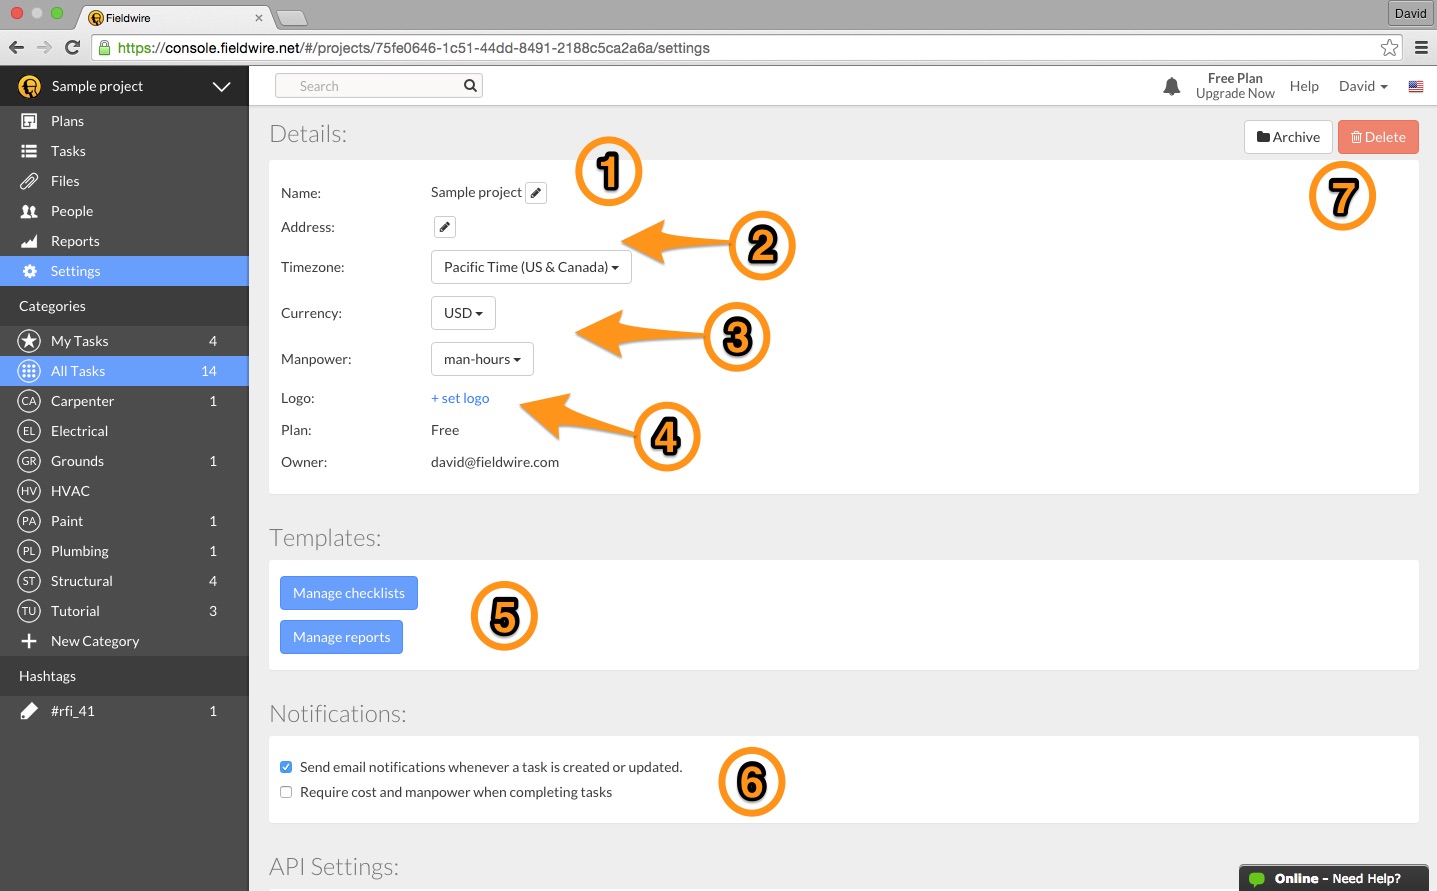
Task: Click the Reports chart icon
Action: (x=29, y=241)
